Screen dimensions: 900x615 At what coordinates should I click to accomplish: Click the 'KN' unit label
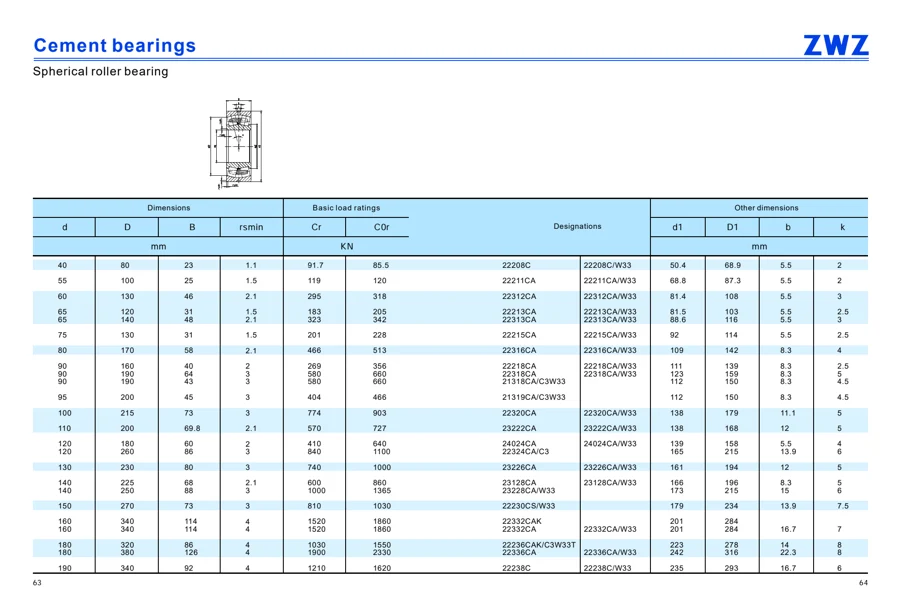coord(347,246)
